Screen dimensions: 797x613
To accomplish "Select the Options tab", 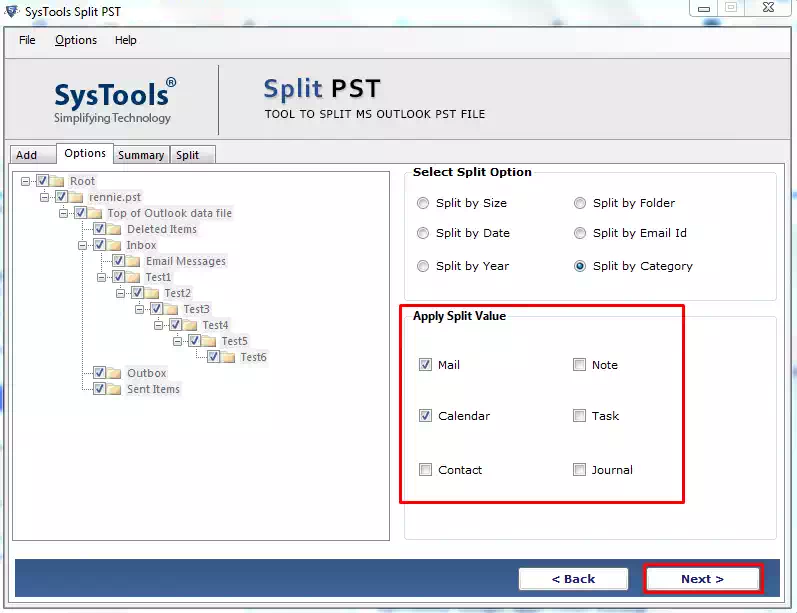I will [x=84, y=153].
